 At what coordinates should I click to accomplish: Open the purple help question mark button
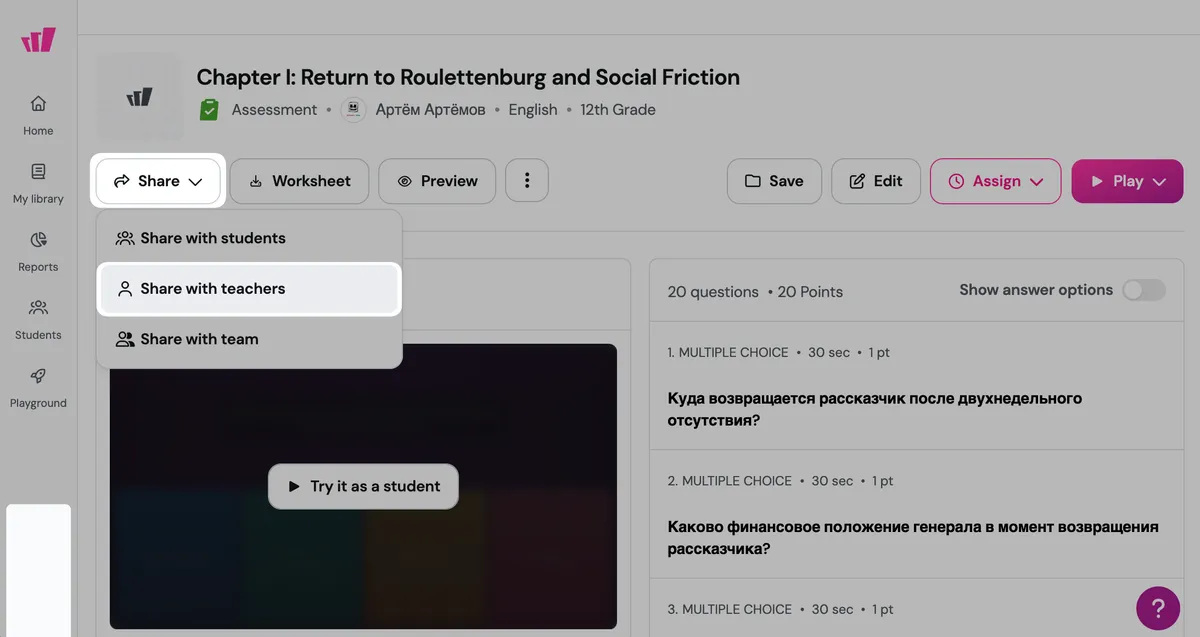(1158, 608)
